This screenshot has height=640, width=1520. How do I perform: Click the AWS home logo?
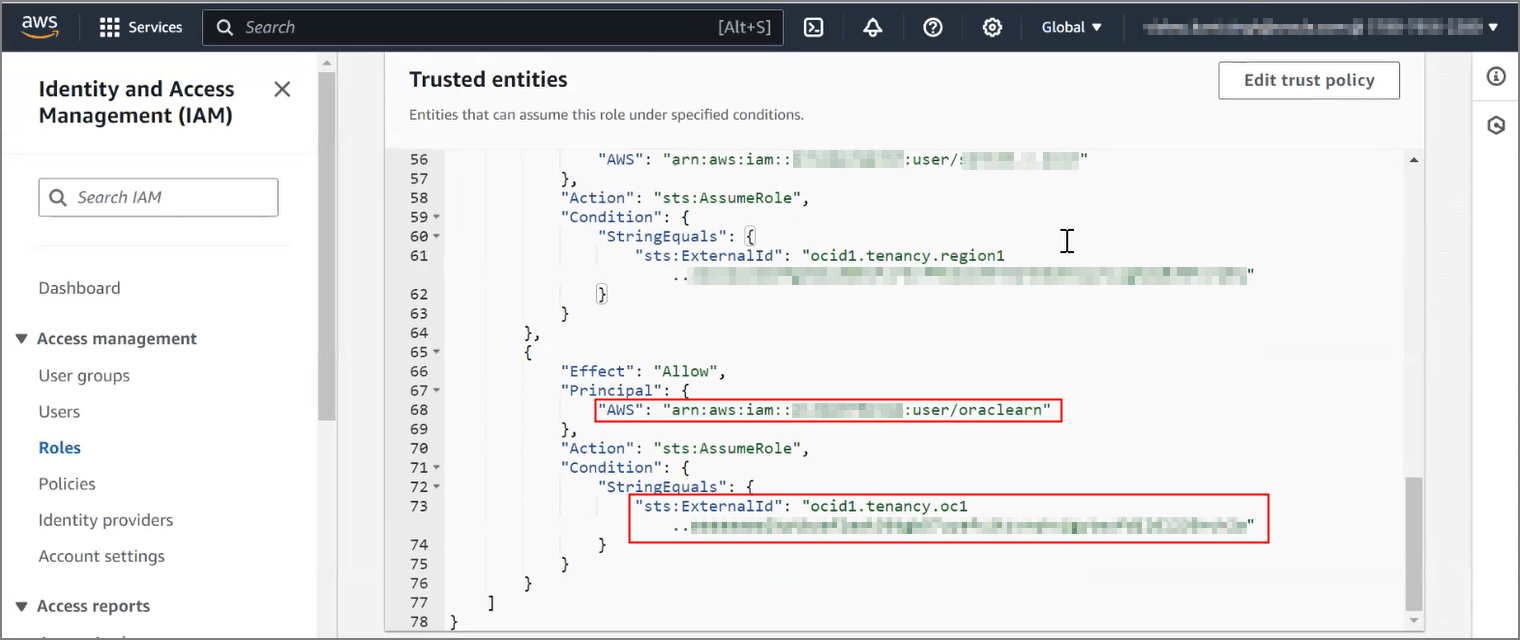point(39,26)
